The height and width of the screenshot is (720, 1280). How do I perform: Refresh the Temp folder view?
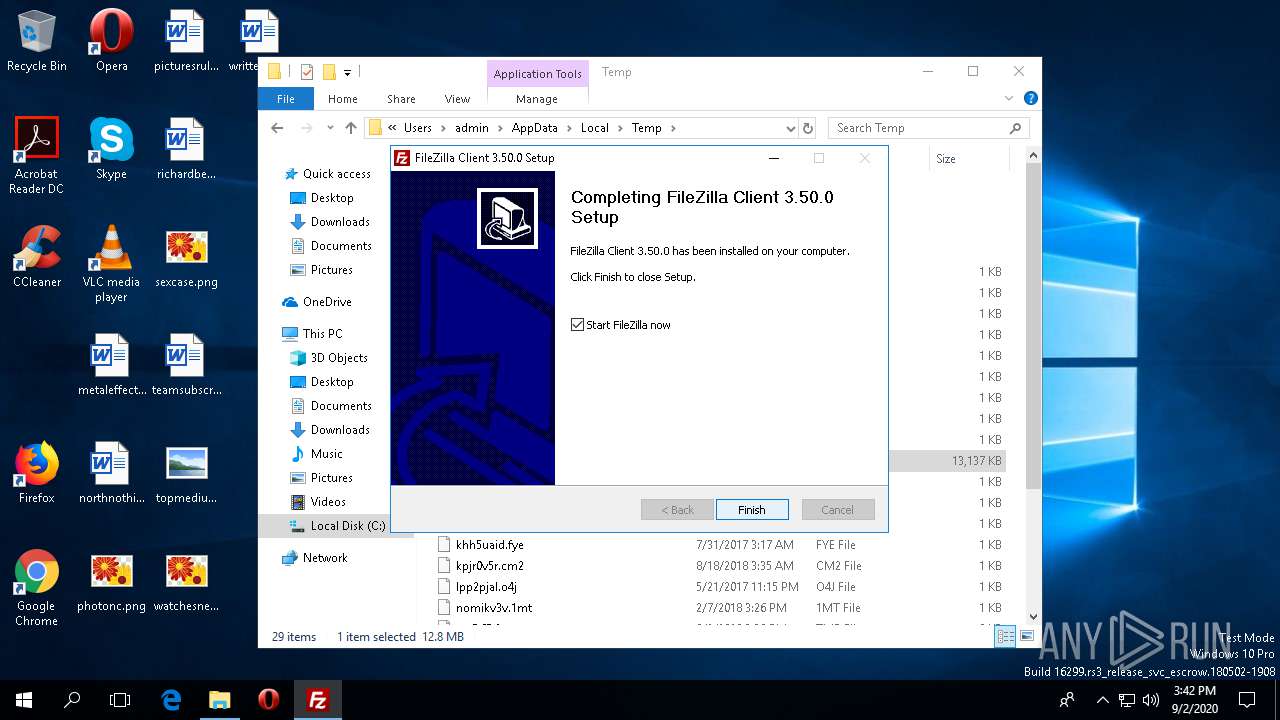tap(808, 128)
